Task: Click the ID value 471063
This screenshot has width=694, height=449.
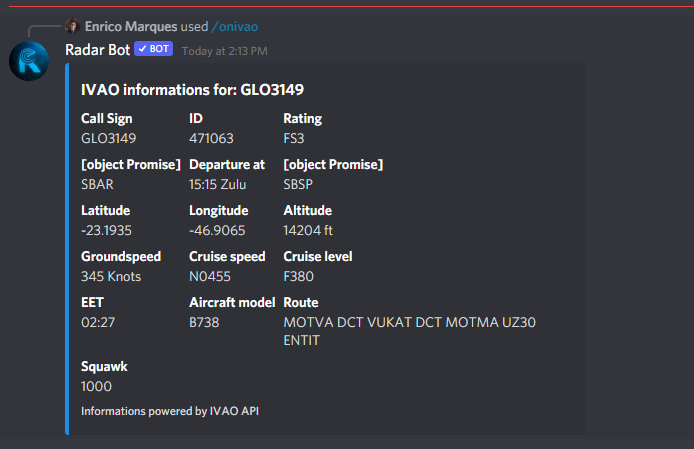Action: pyautogui.click(x=211, y=139)
